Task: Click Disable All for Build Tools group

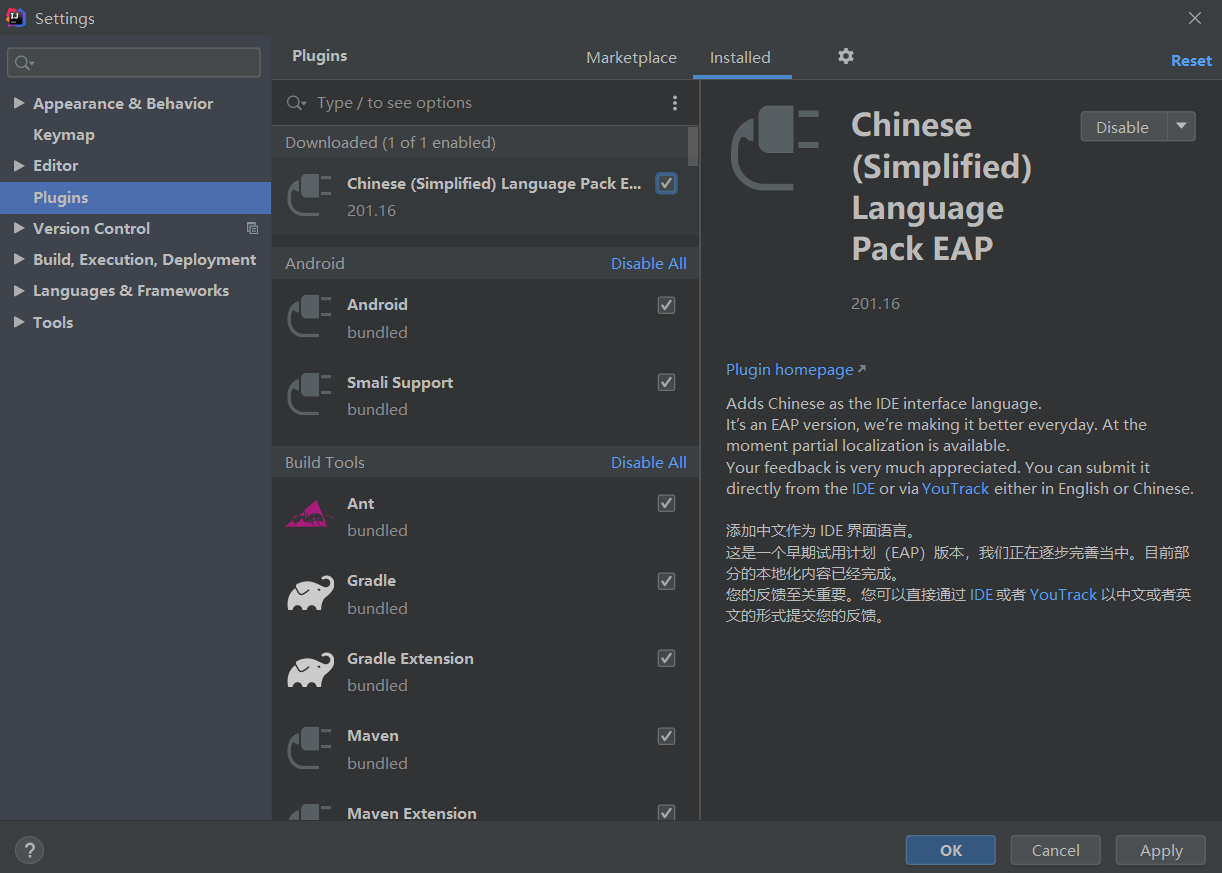Action: coord(649,462)
